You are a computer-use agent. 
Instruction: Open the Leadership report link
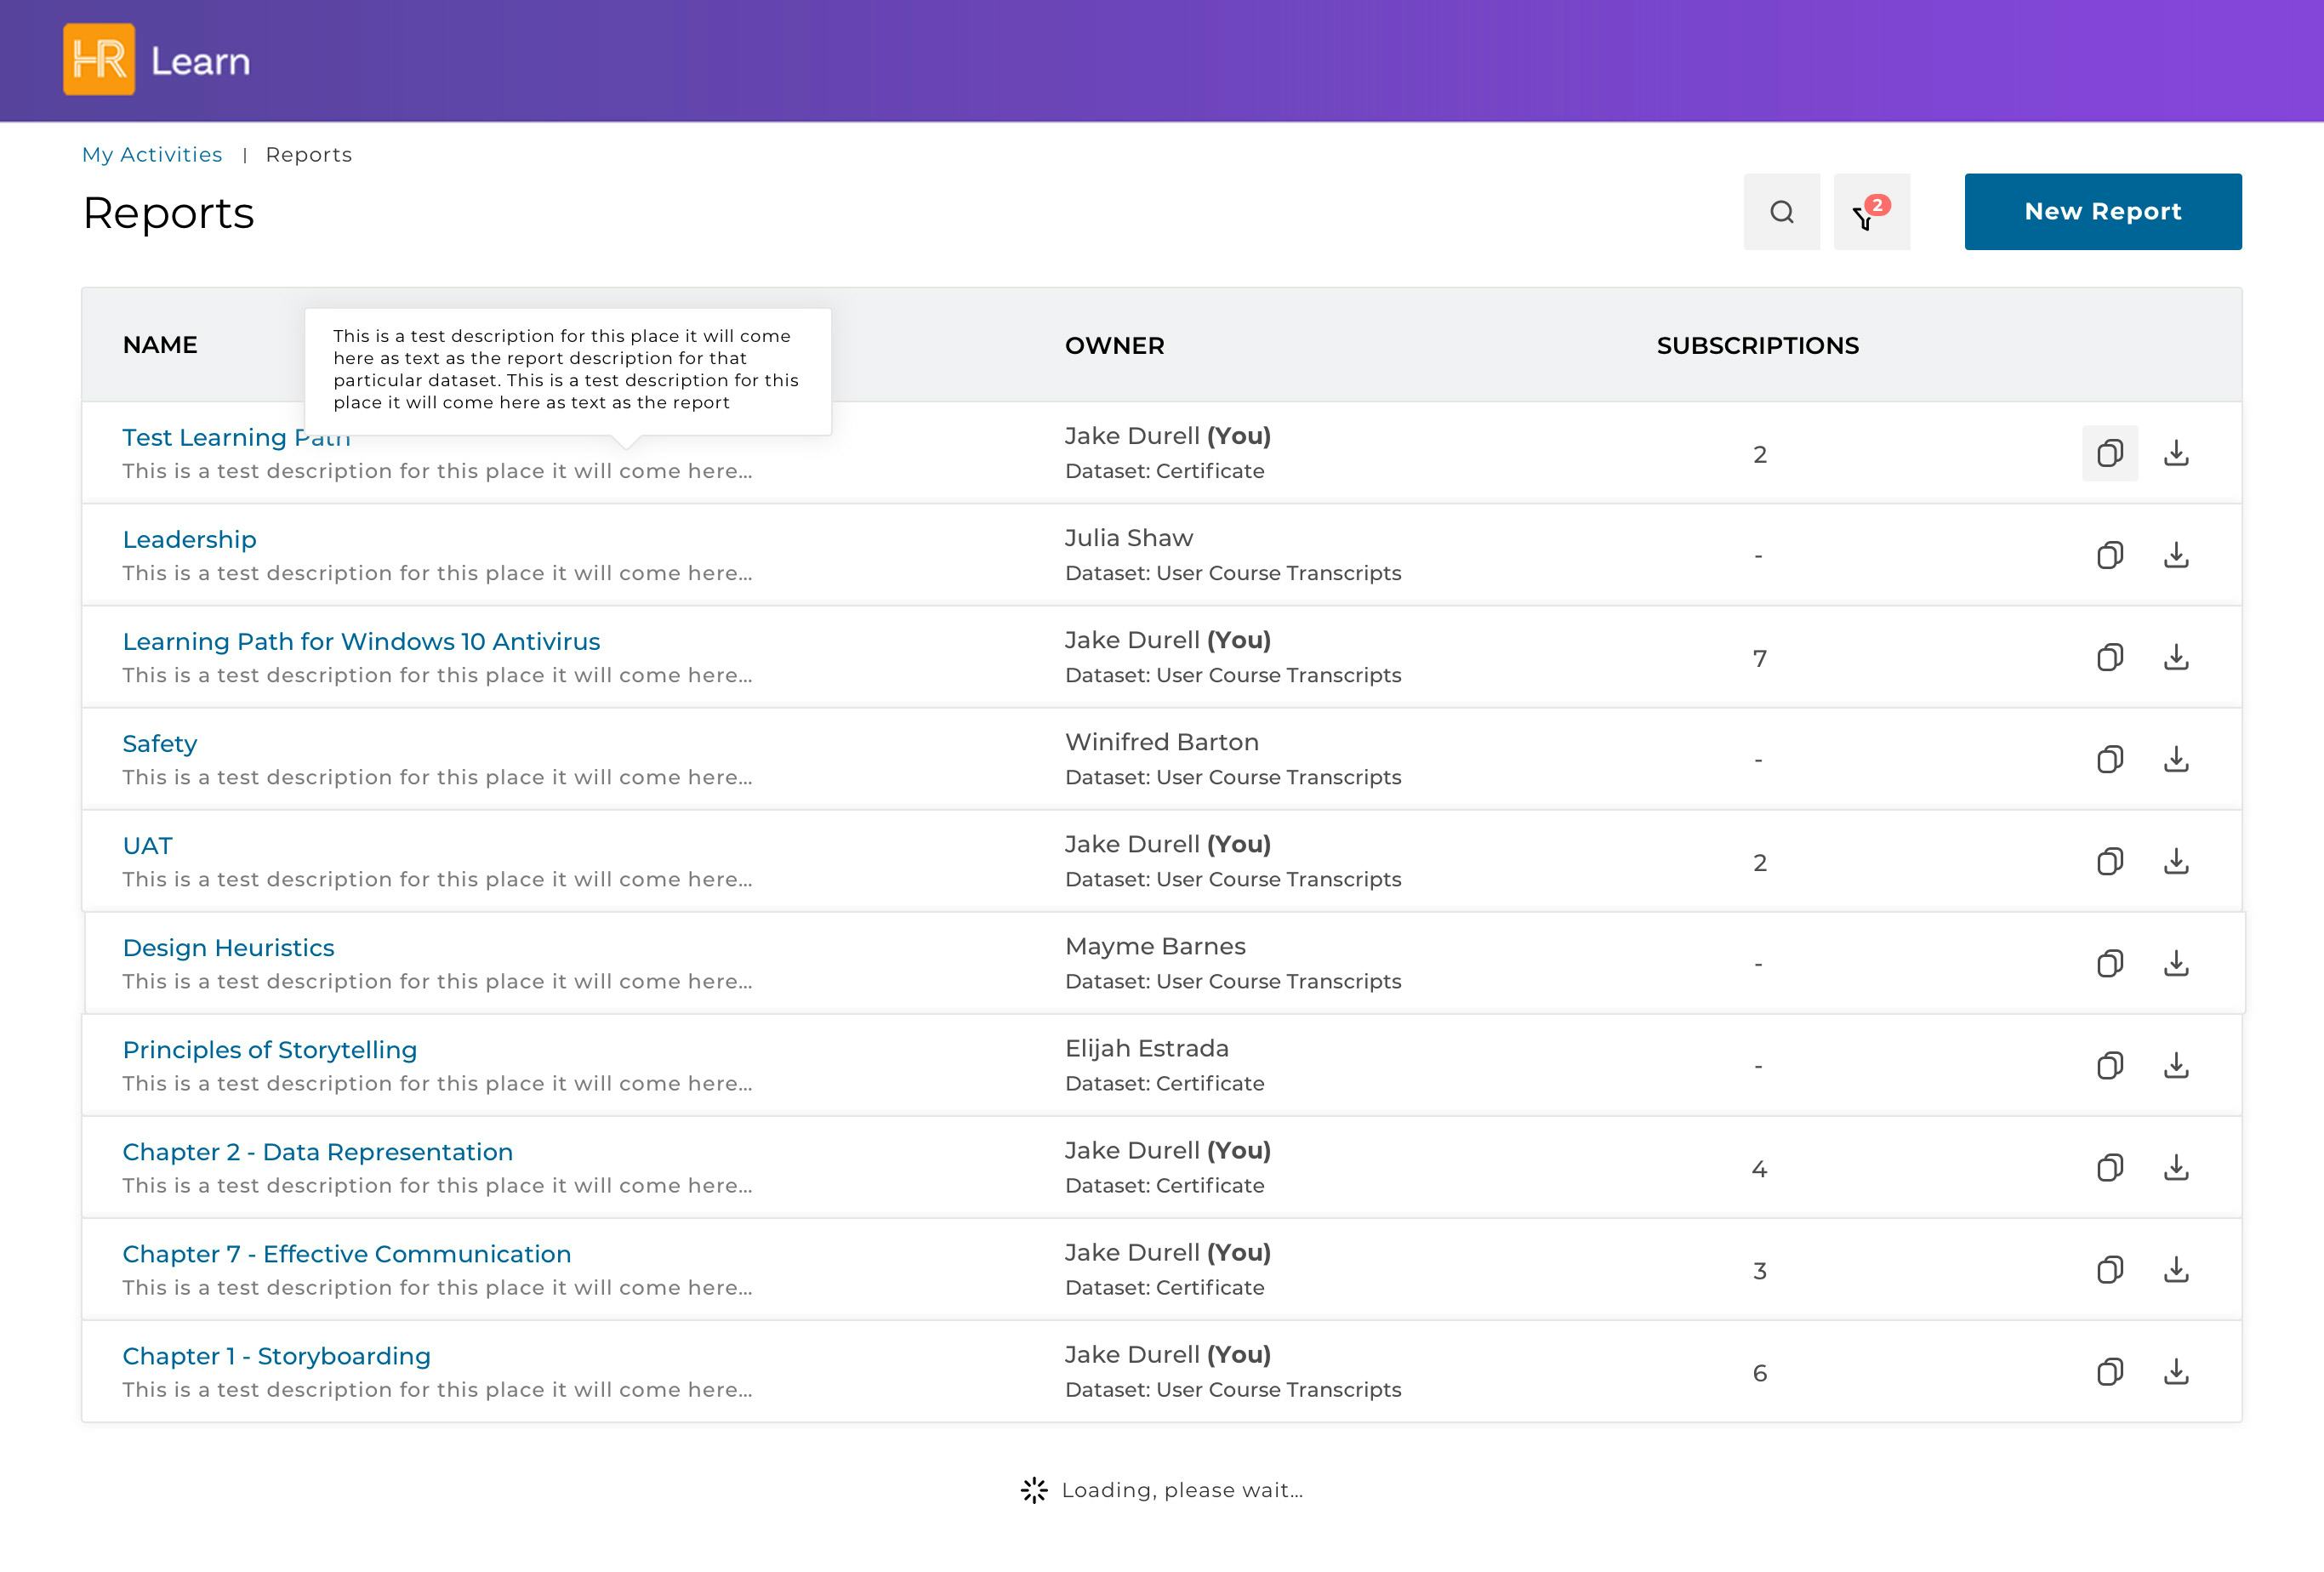point(189,540)
